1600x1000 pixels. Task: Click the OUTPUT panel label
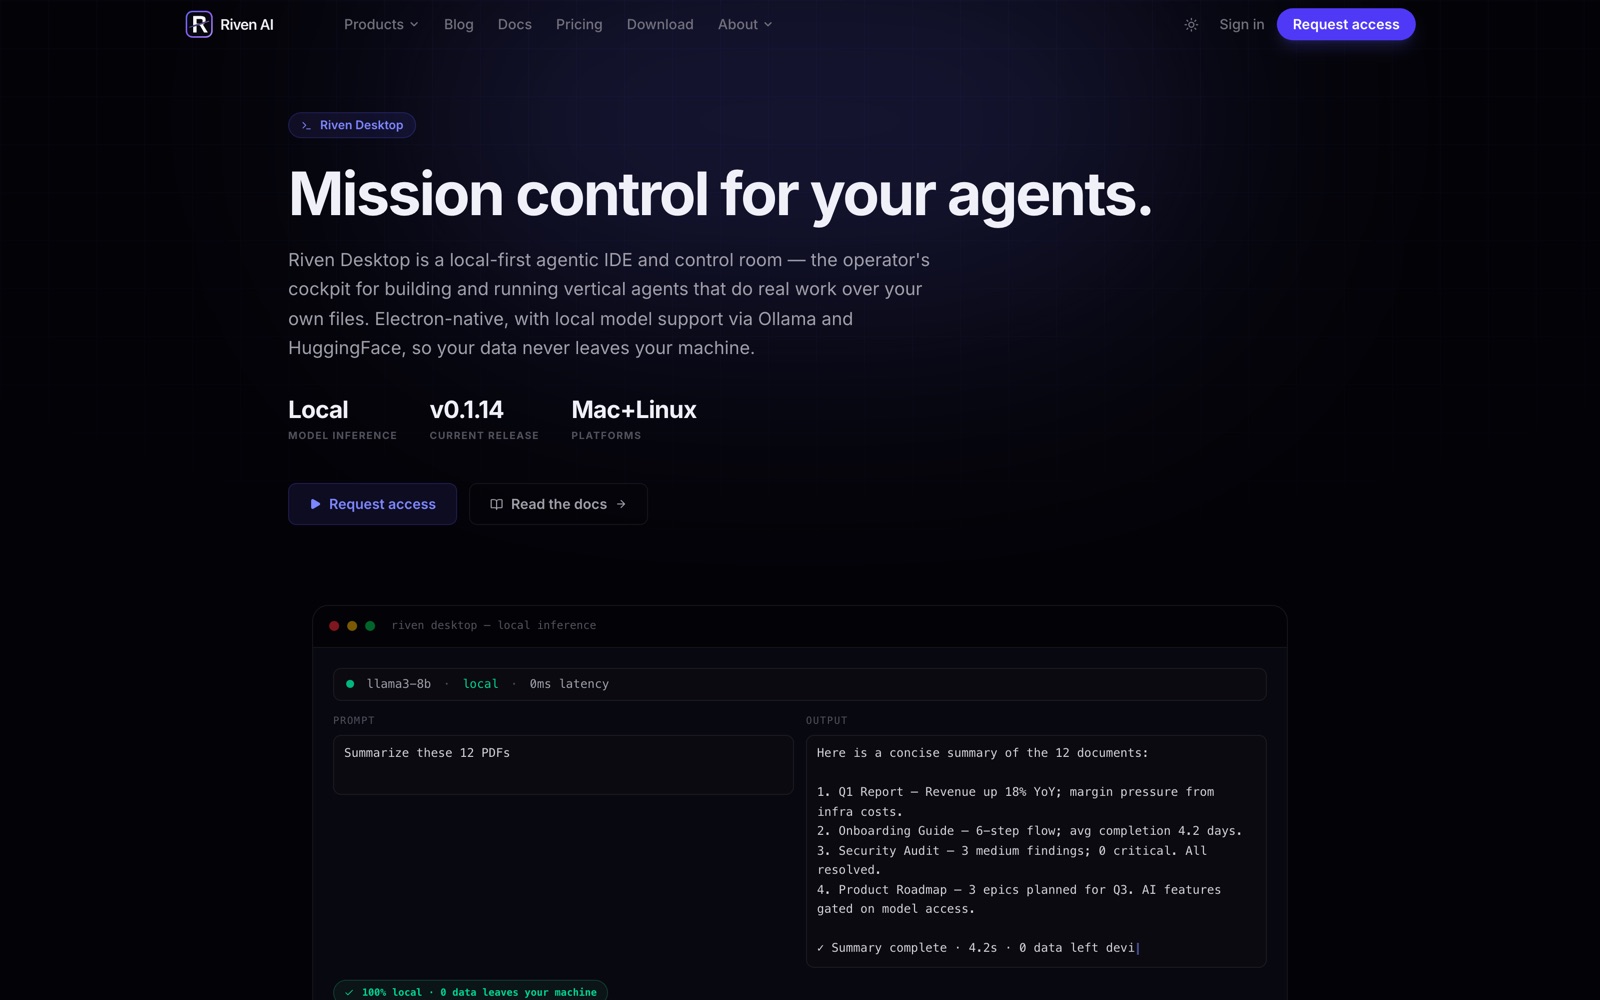coord(826,720)
